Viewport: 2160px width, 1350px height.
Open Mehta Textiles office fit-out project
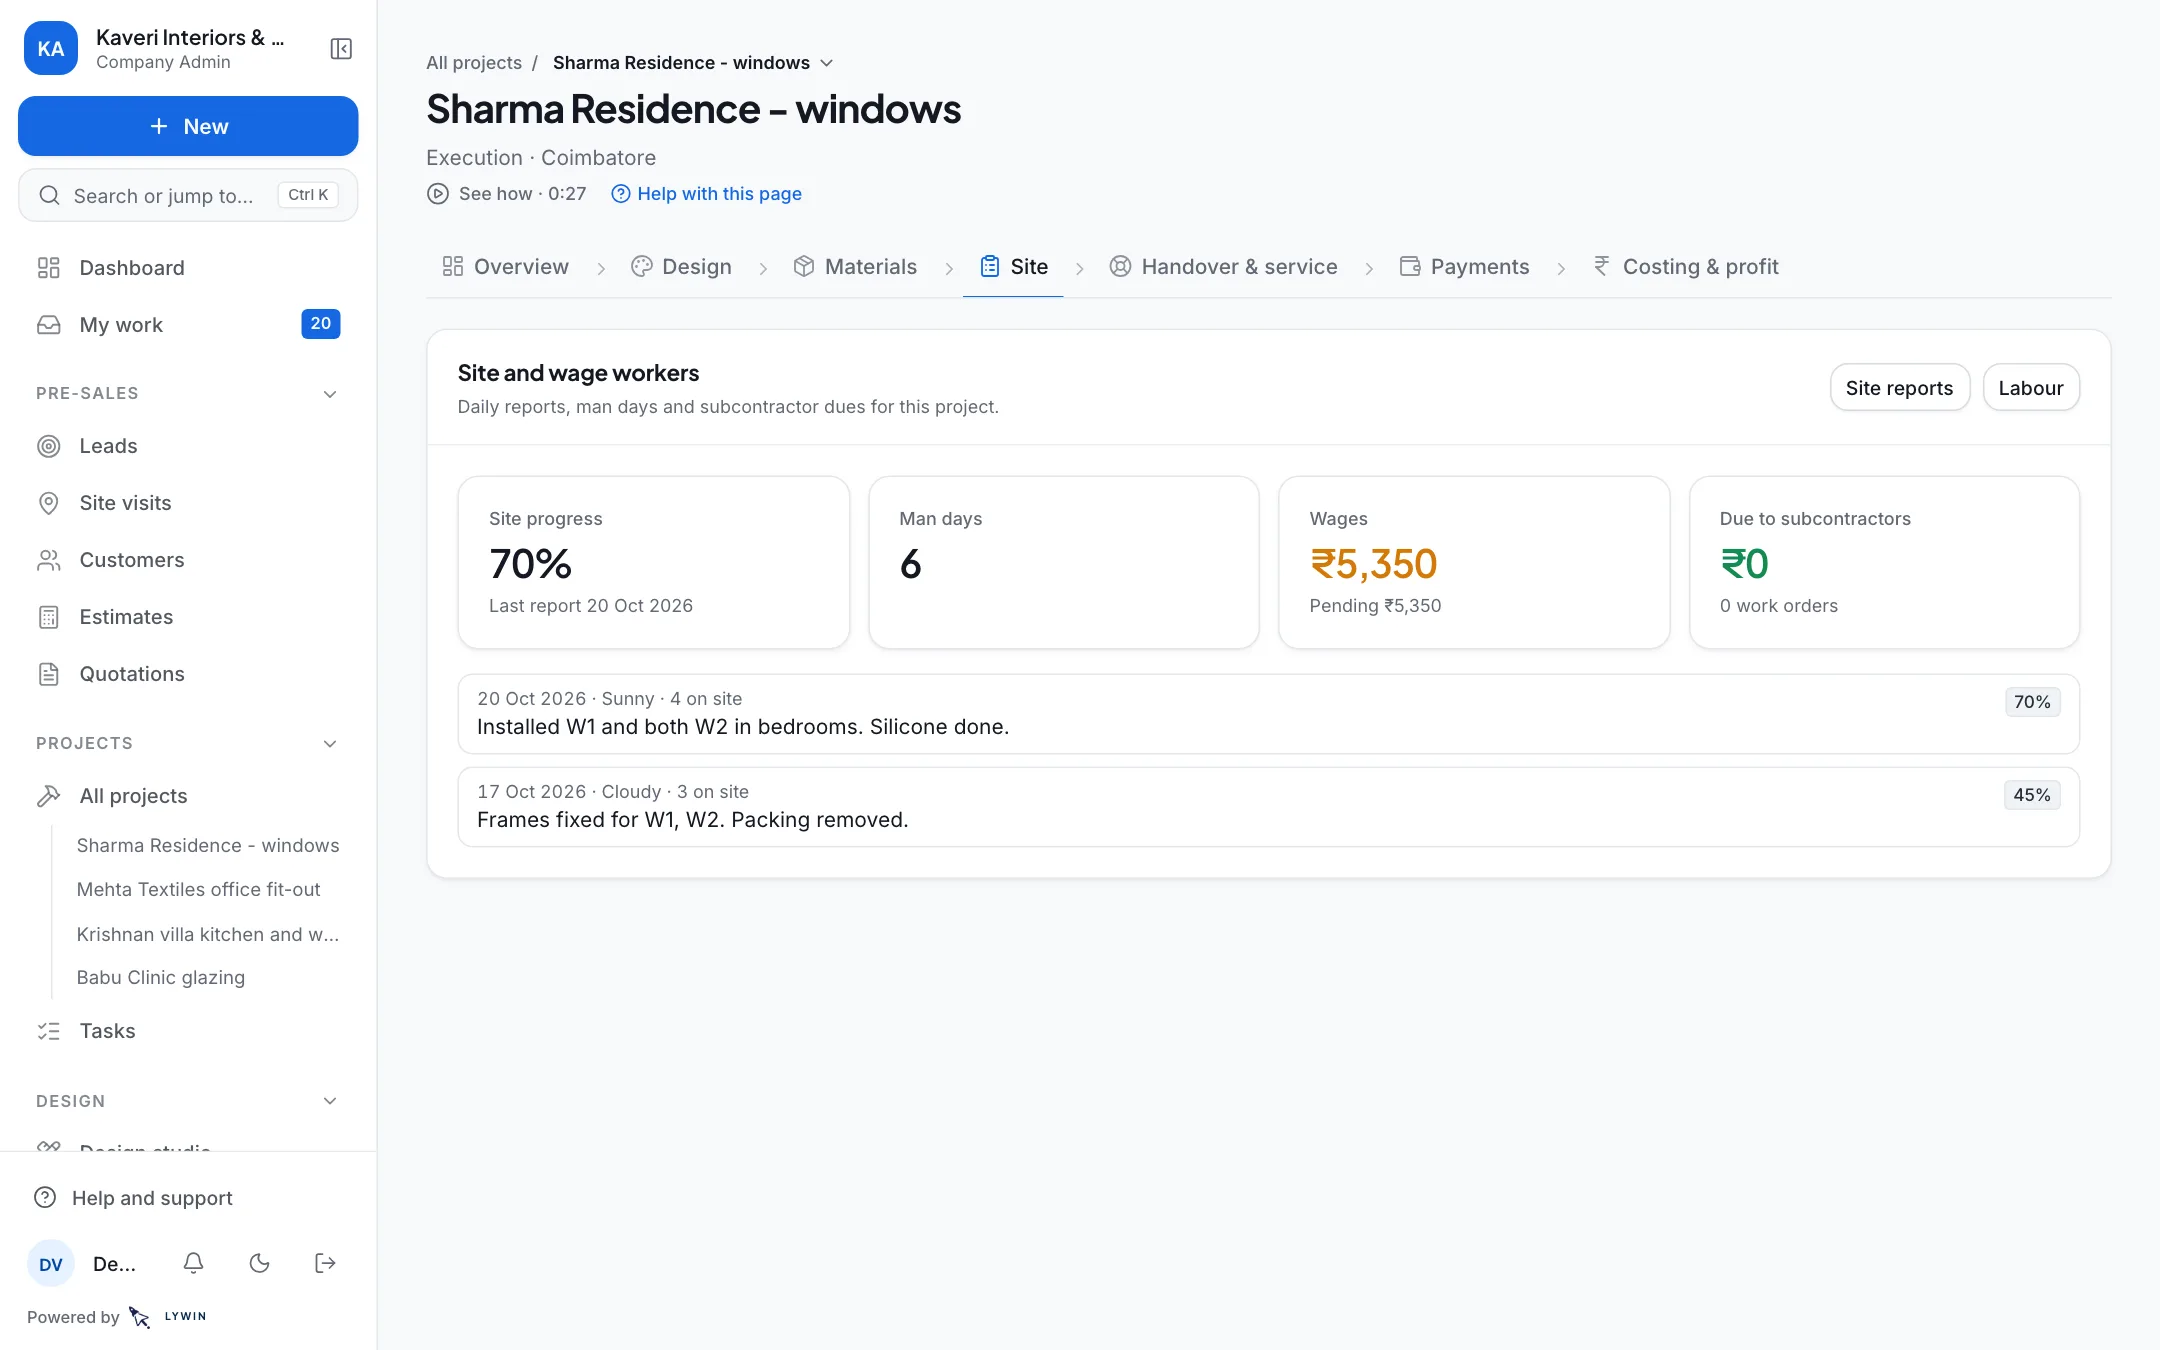pyautogui.click(x=199, y=890)
